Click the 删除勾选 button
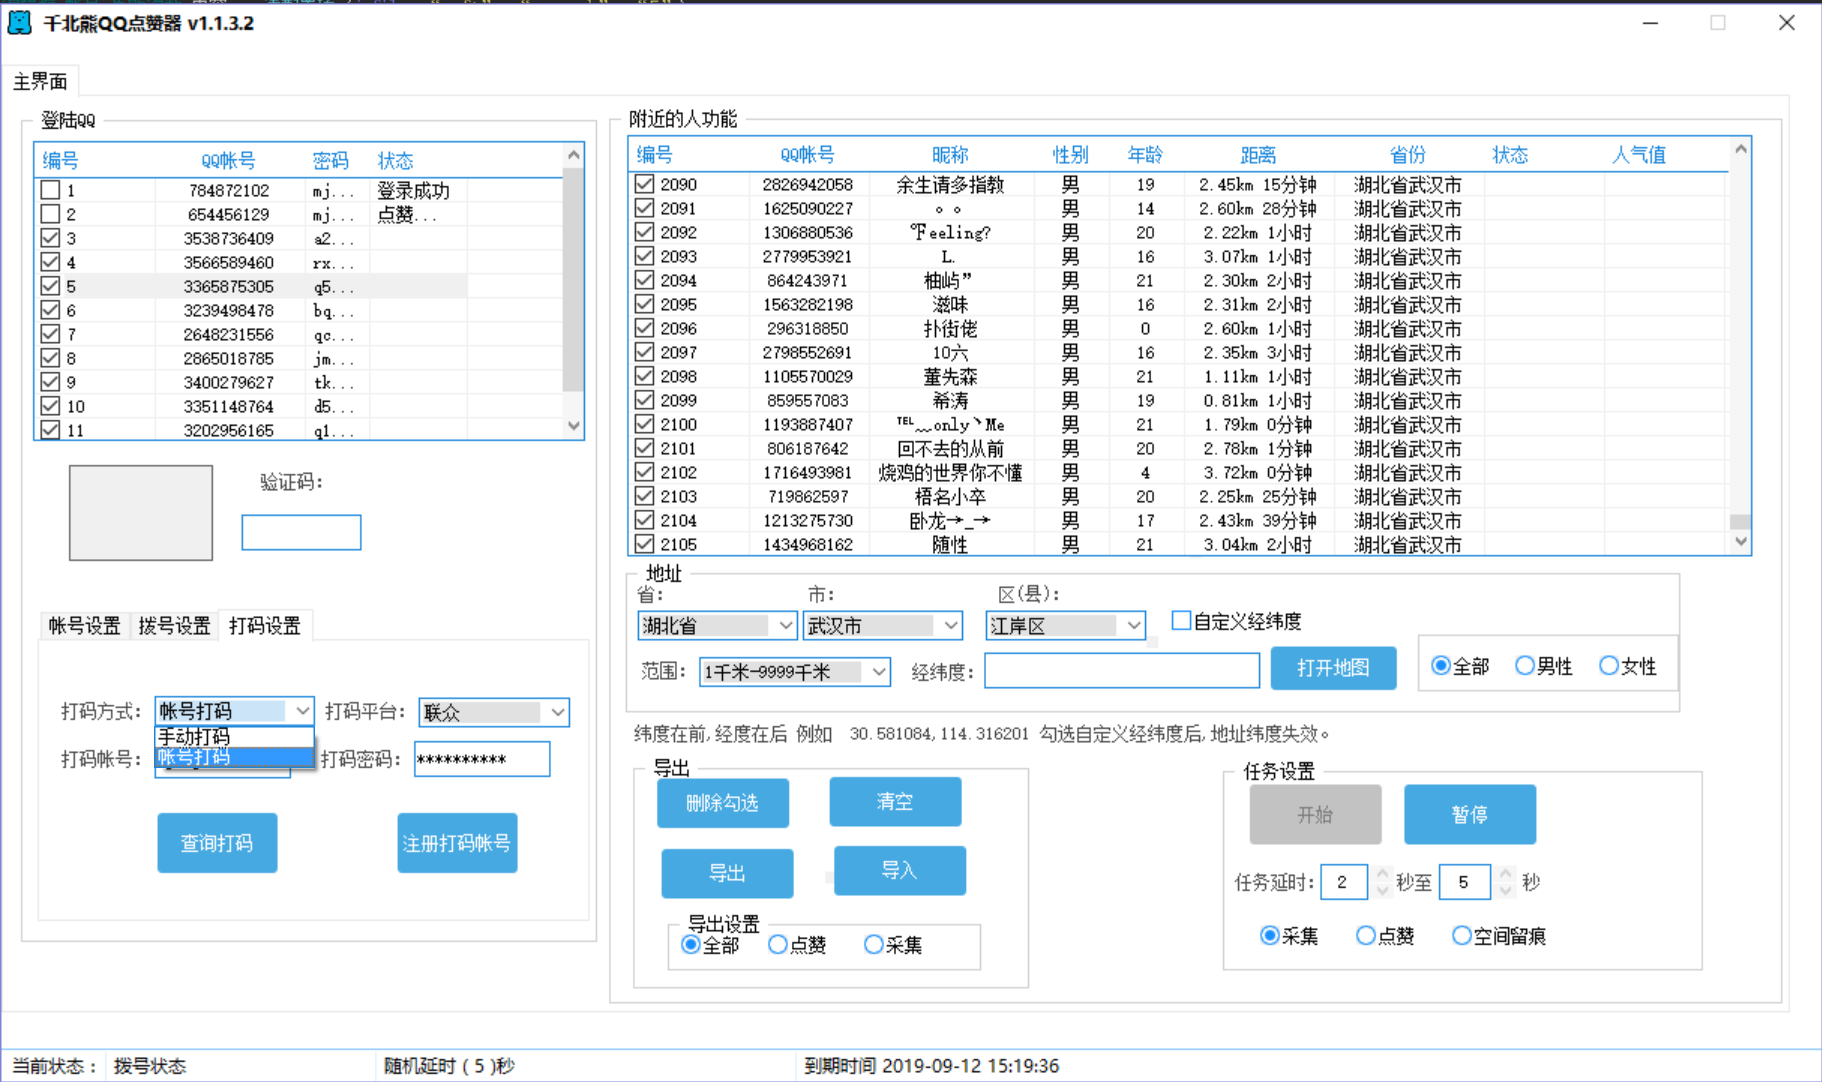This screenshot has width=1822, height=1082. pos(723,803)
